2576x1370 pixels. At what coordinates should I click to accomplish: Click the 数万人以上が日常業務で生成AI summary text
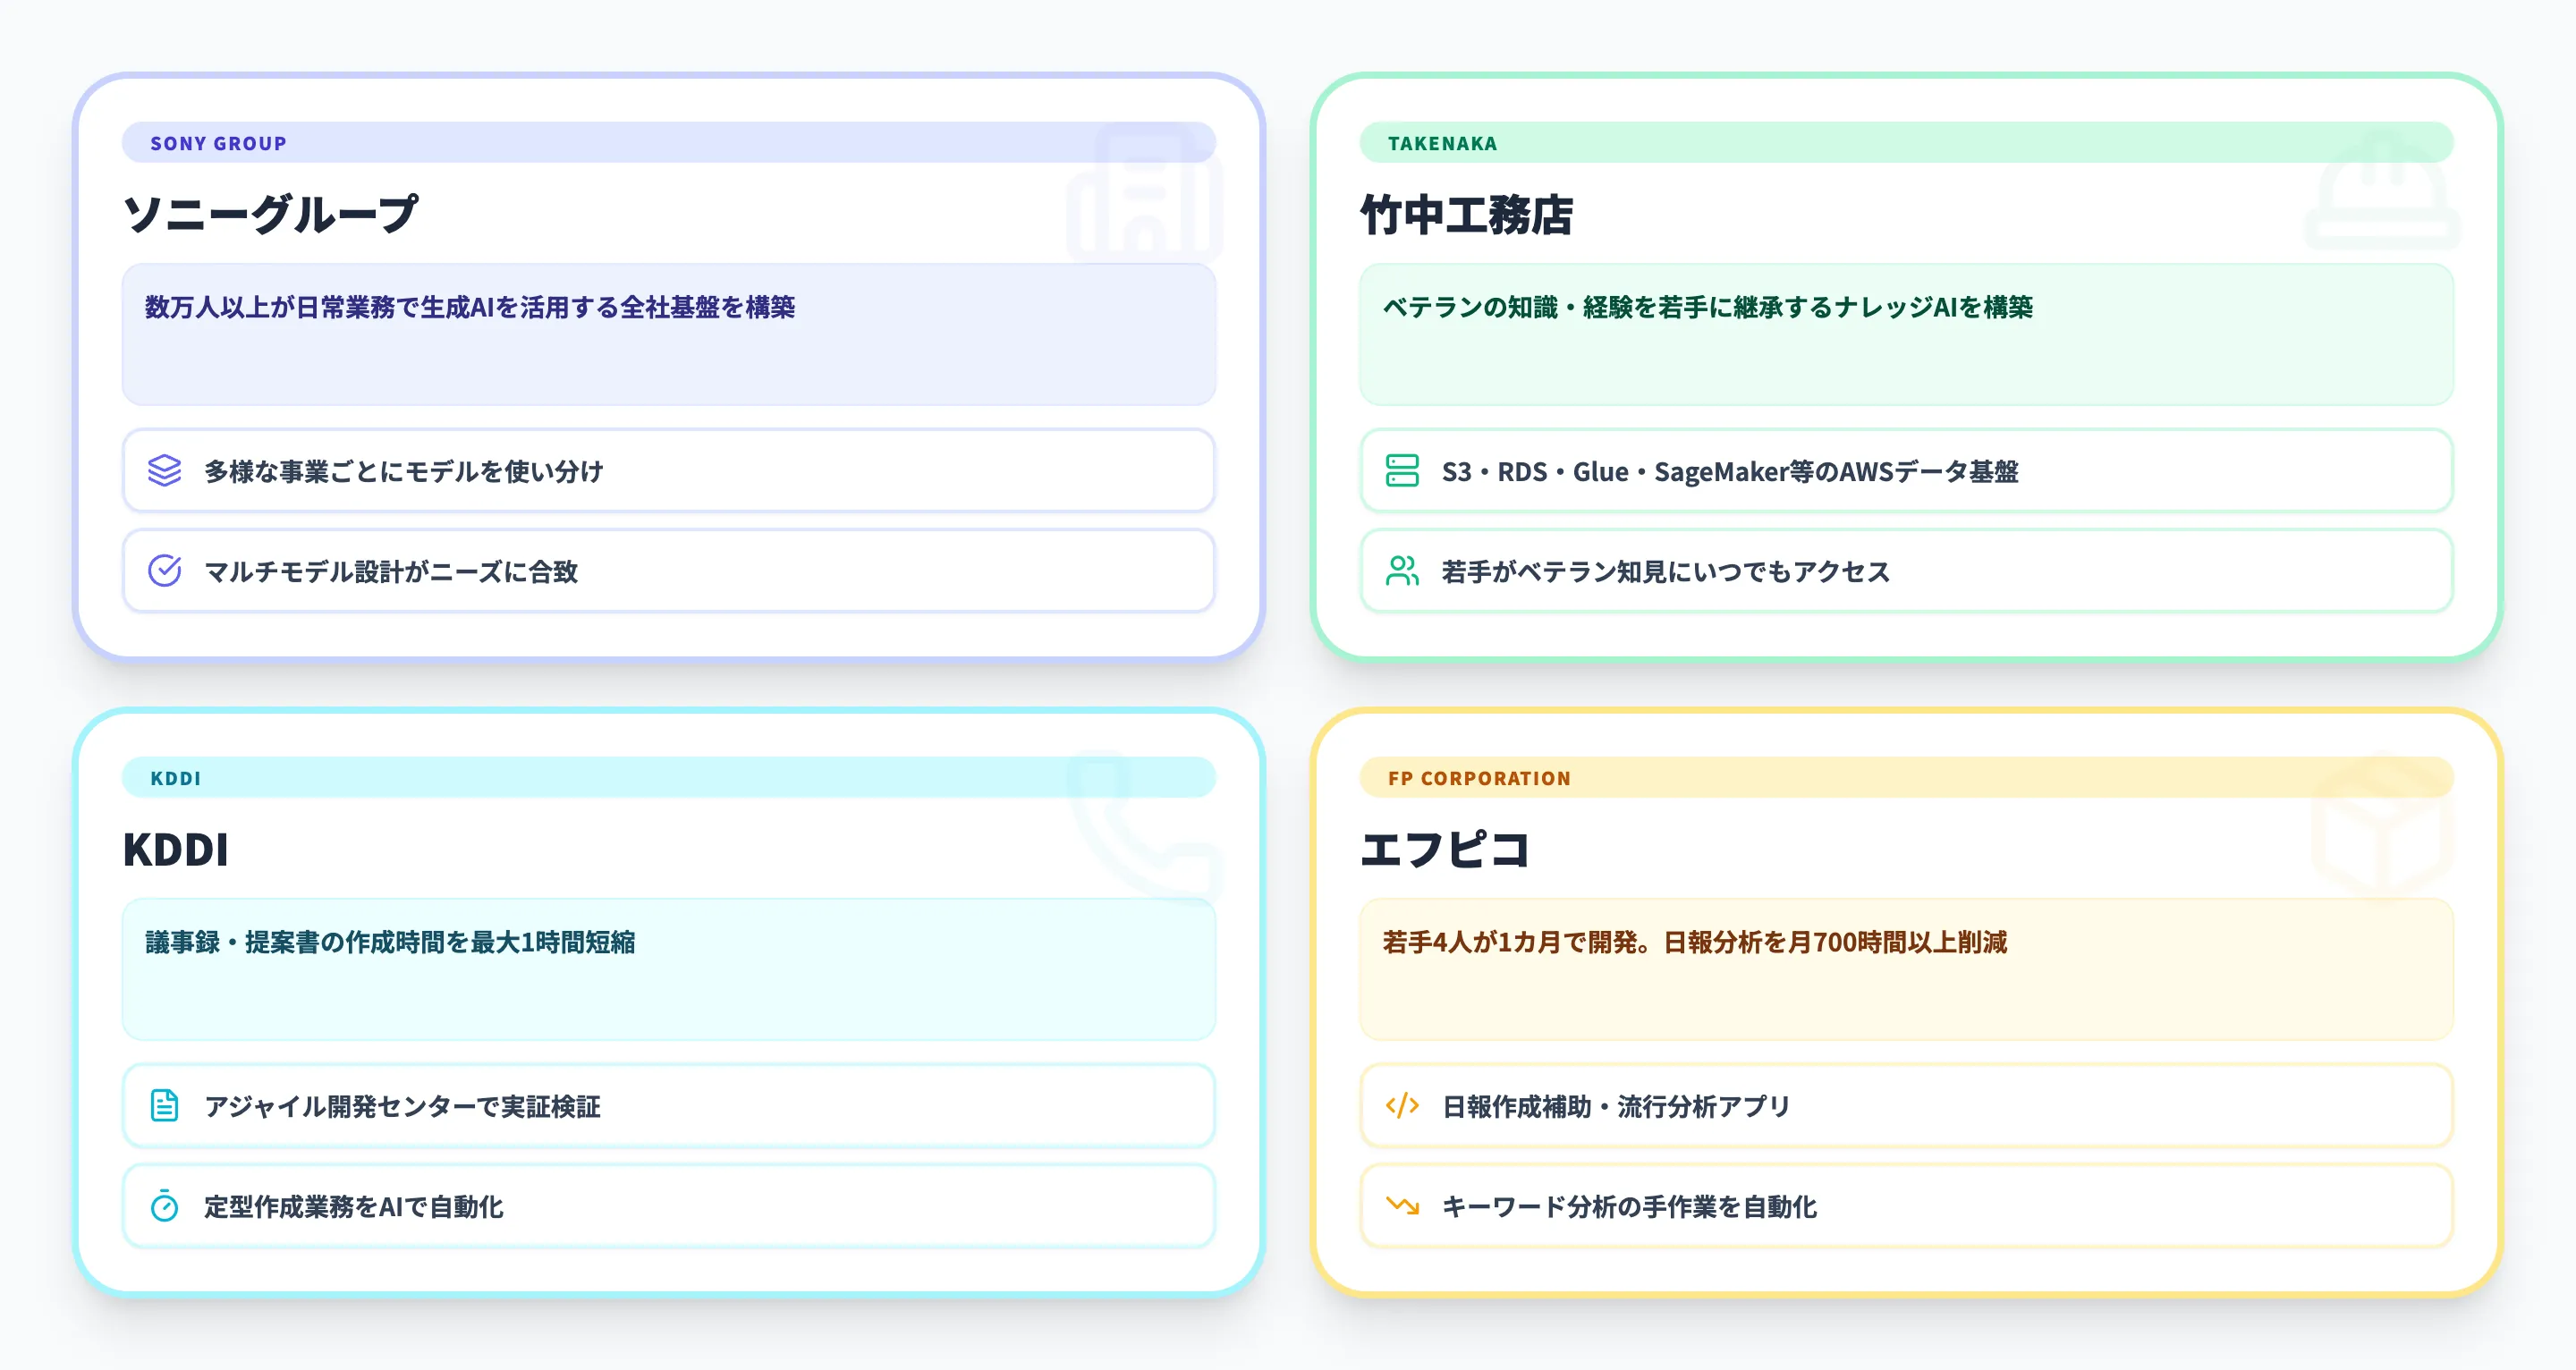[470, 307]
